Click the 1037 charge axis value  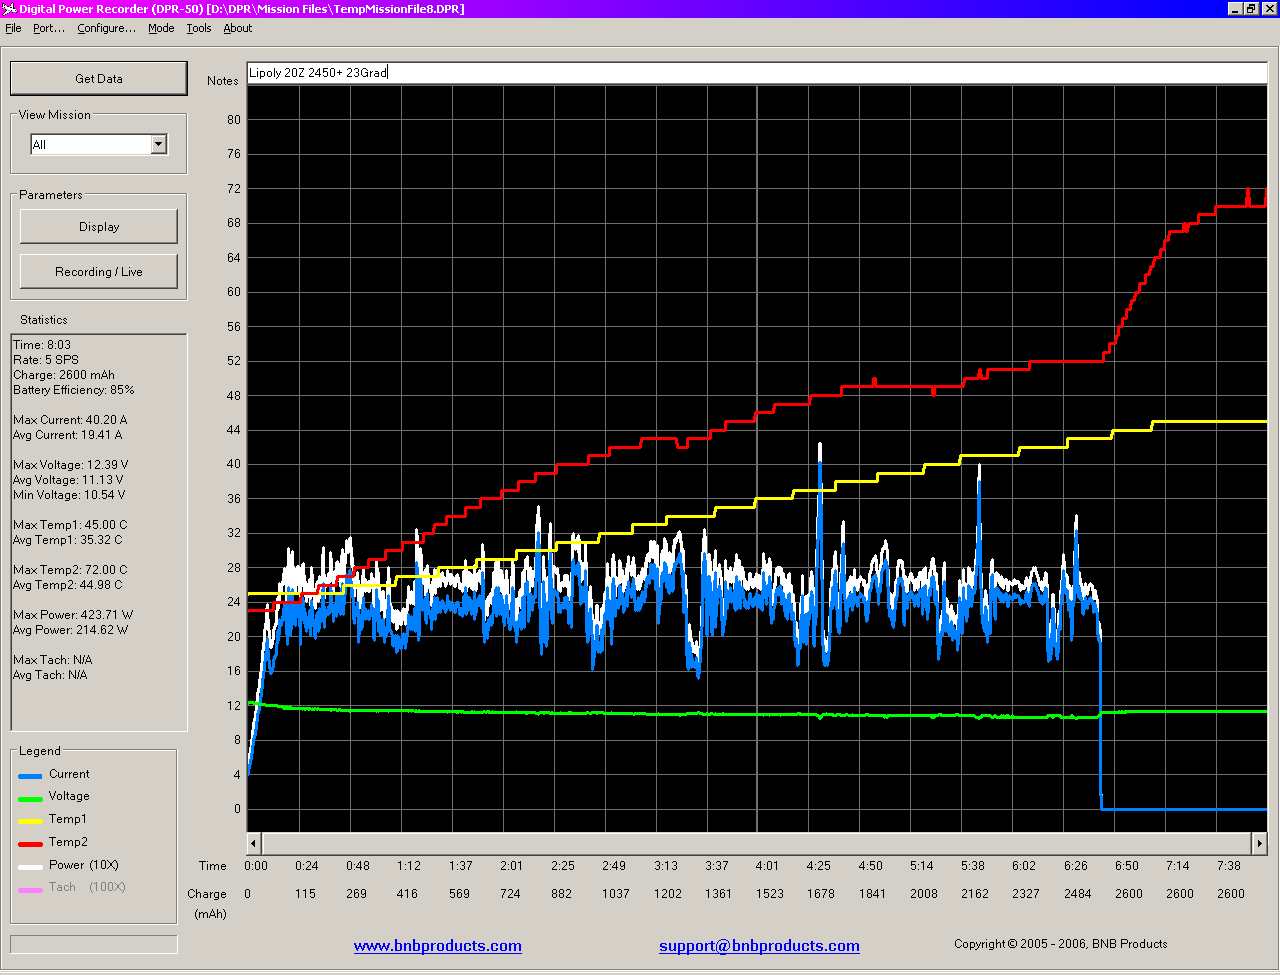[615, 894]
